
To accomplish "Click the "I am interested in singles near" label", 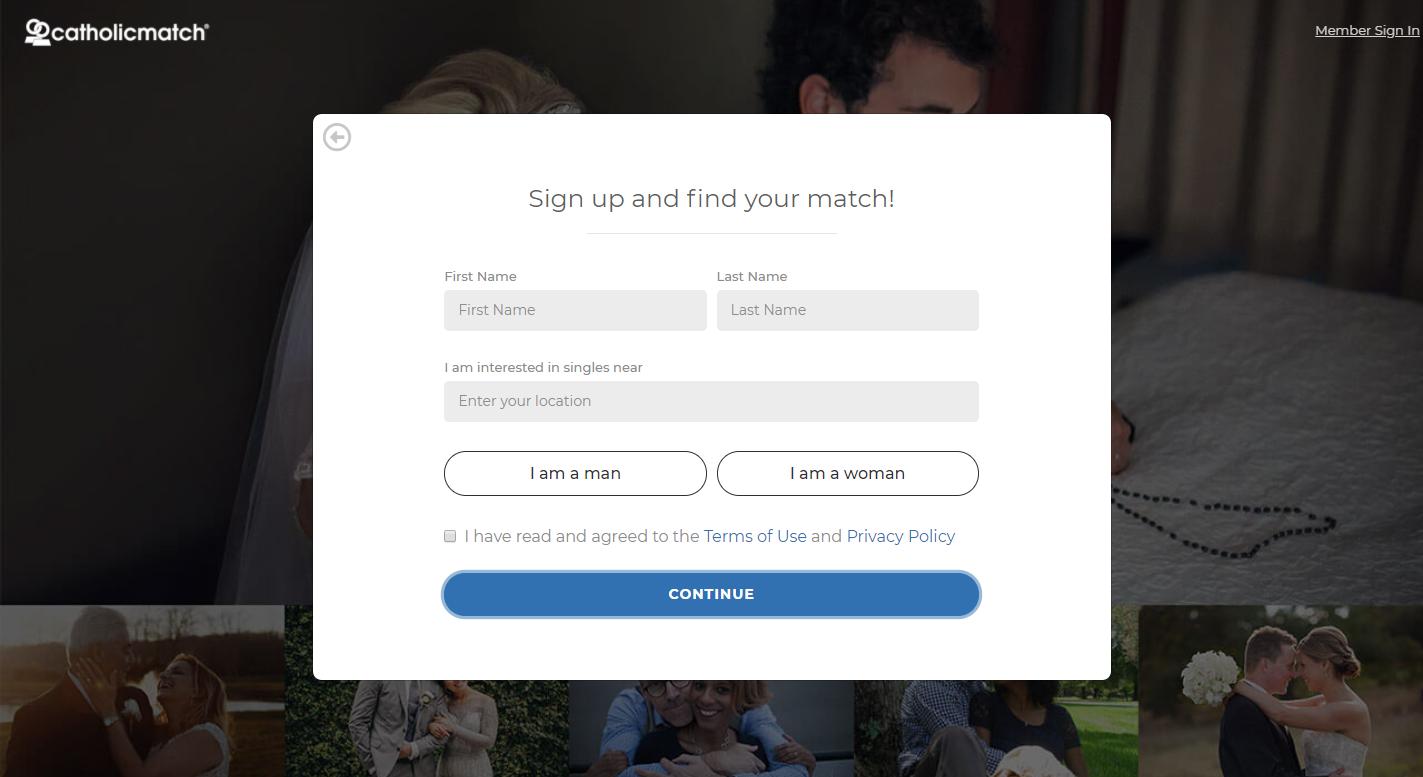I will point(543,367).
